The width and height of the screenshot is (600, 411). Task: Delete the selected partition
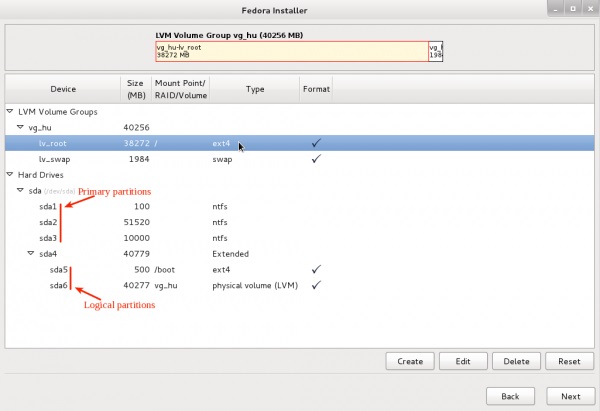pos(516,361)
